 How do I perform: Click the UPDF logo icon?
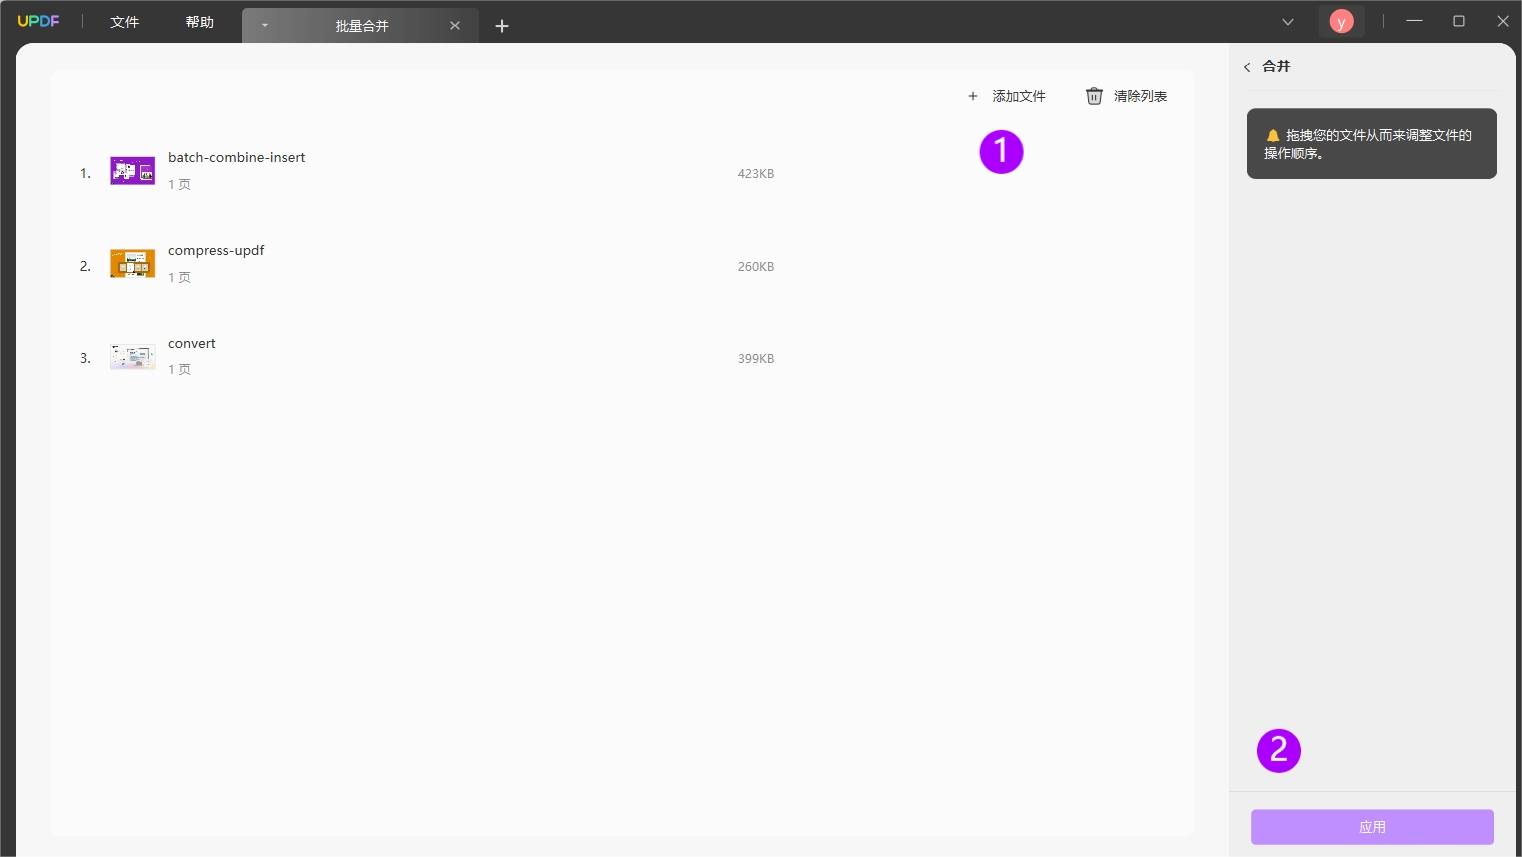(38, 21)
